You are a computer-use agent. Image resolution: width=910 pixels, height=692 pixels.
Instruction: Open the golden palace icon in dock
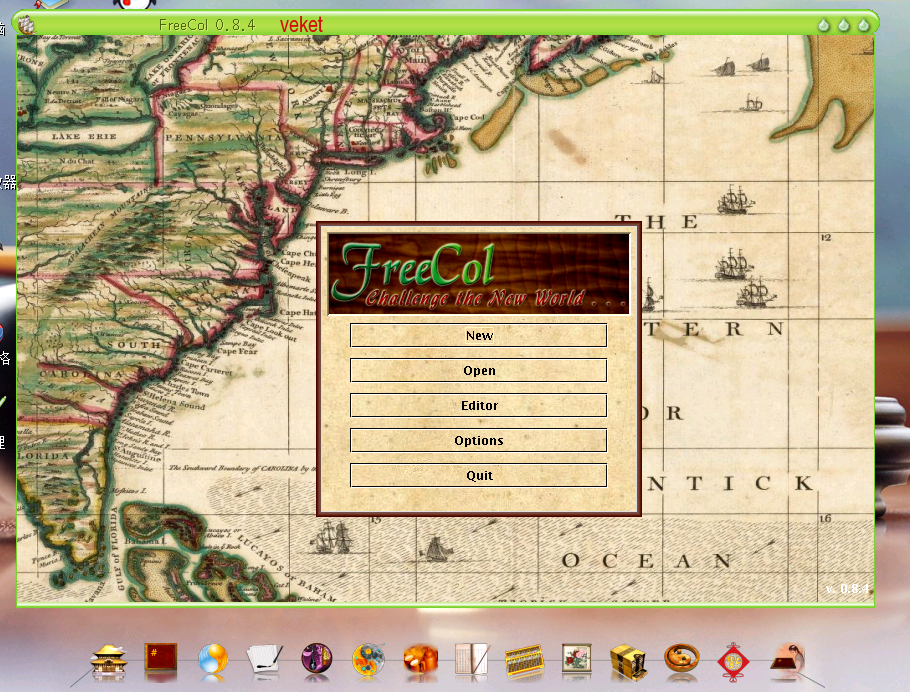[x=109, y=661]
